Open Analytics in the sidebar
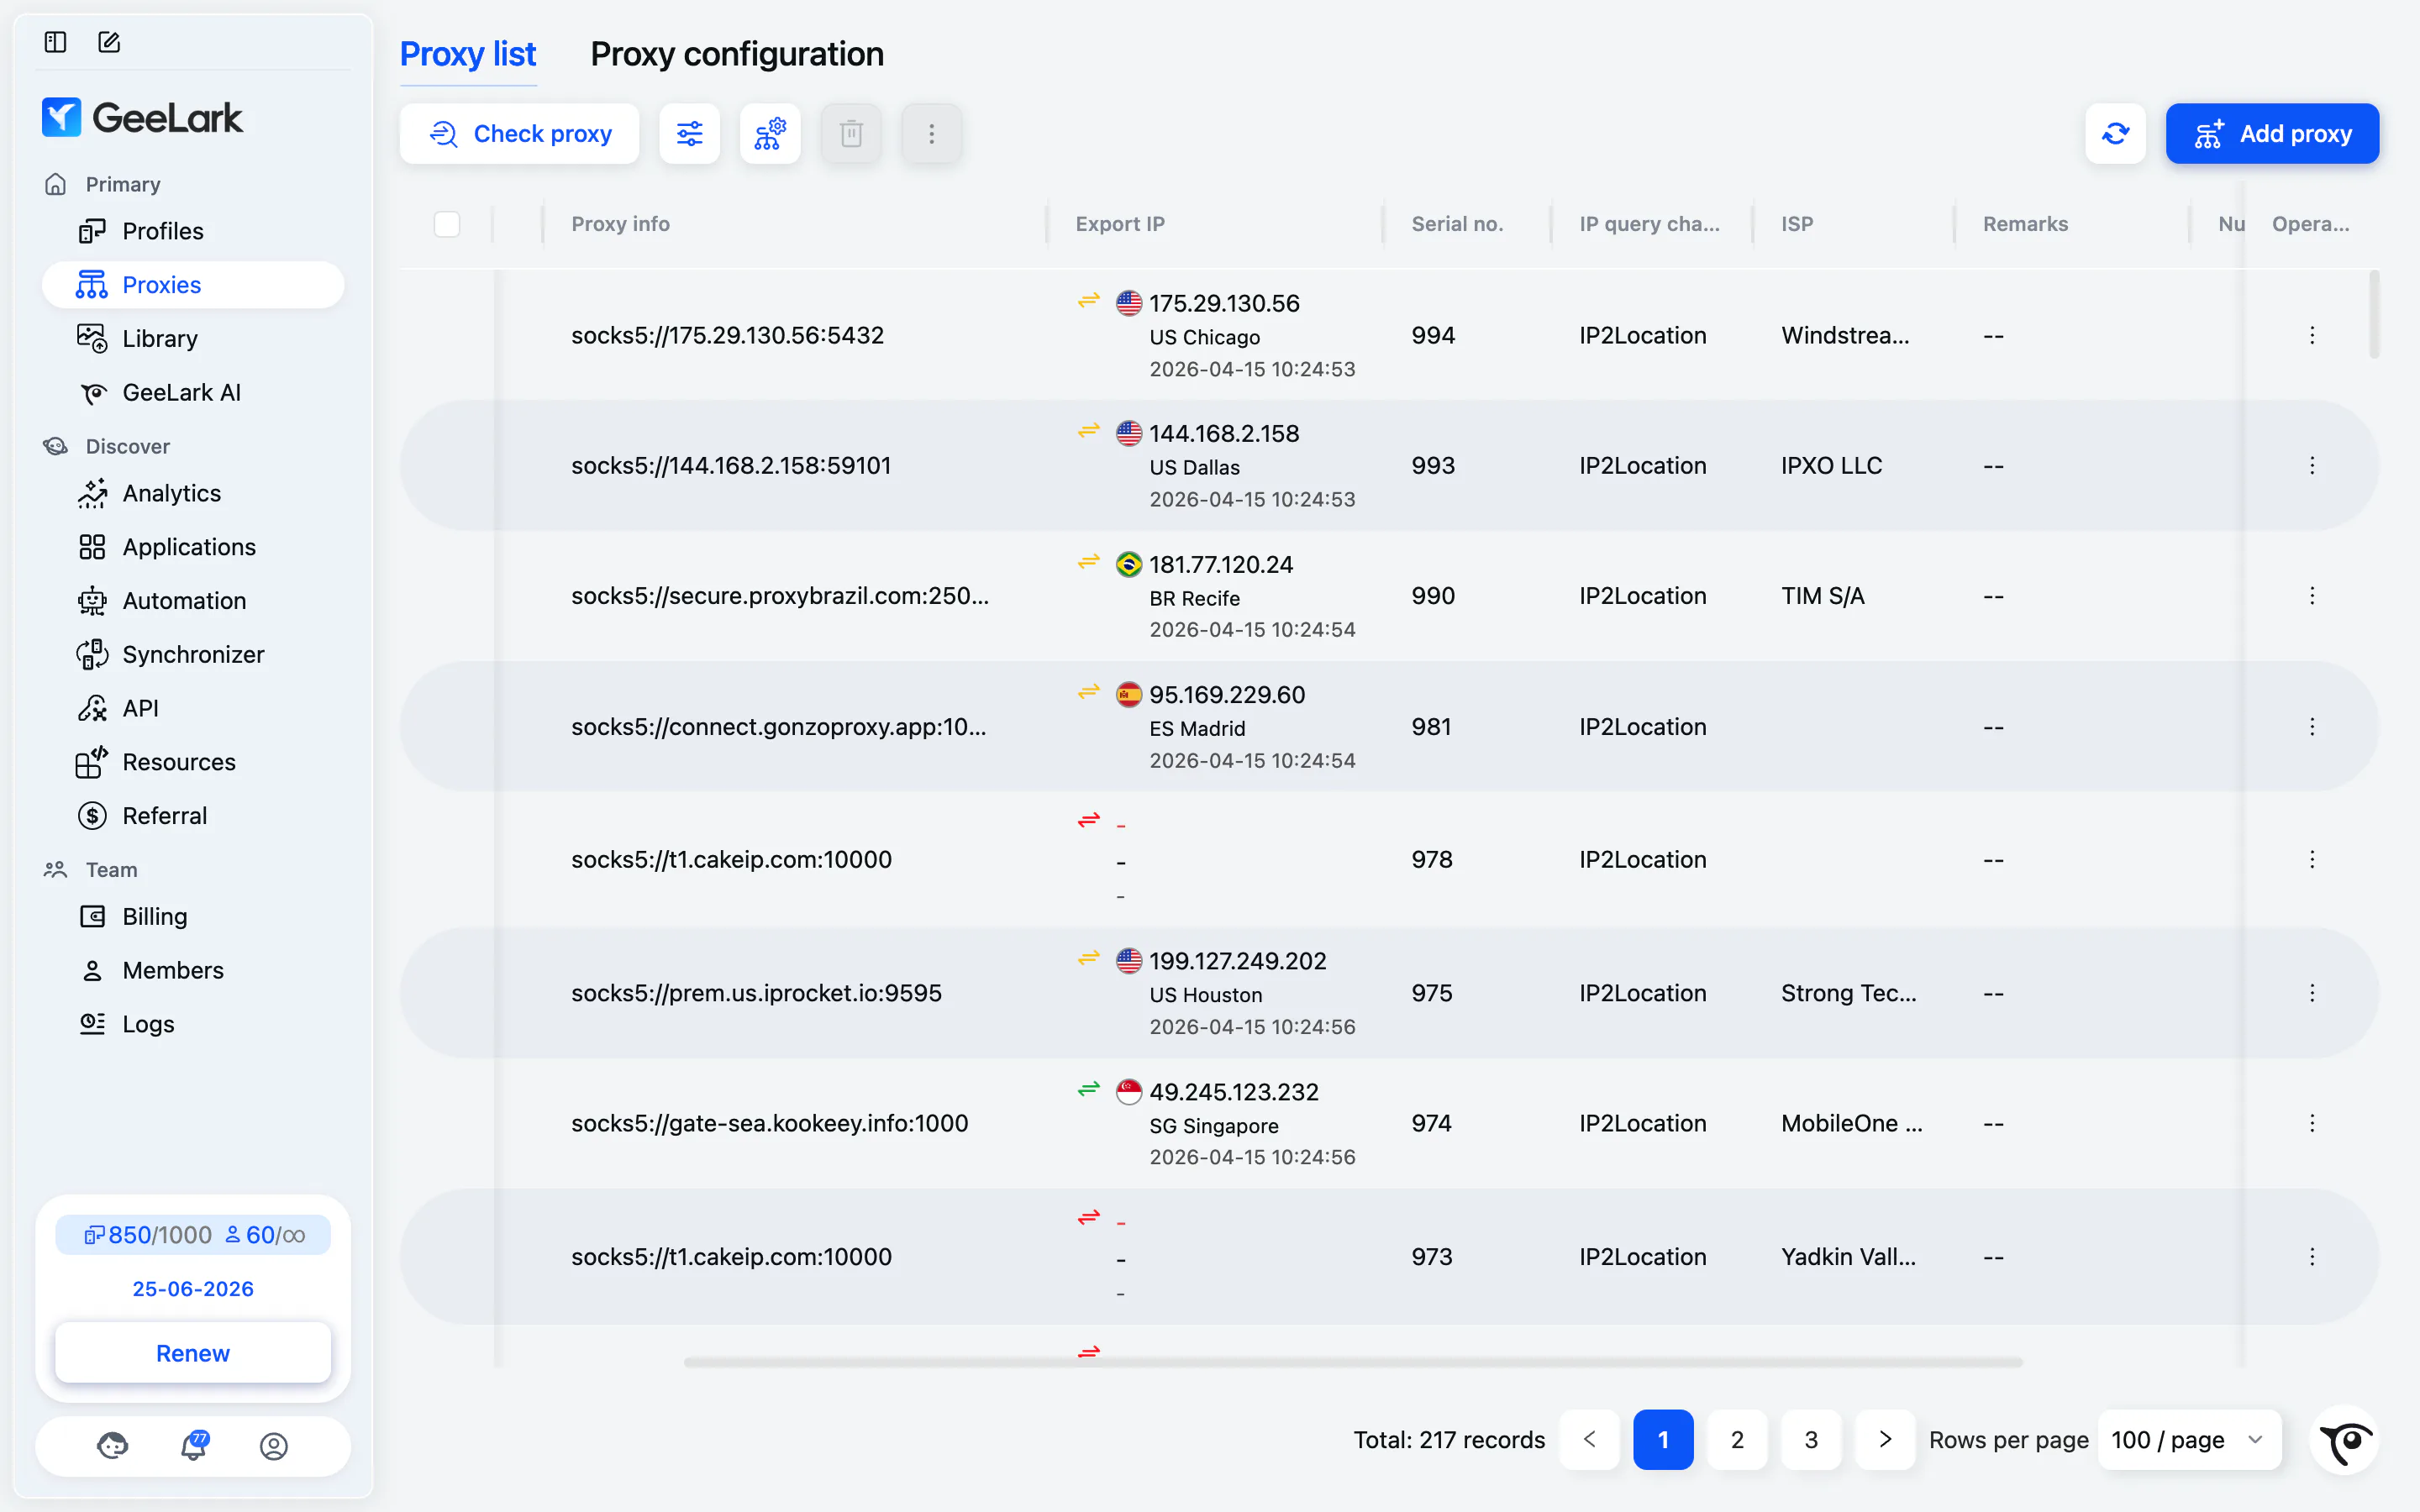2420x1512 pixels. click(193, 494)
